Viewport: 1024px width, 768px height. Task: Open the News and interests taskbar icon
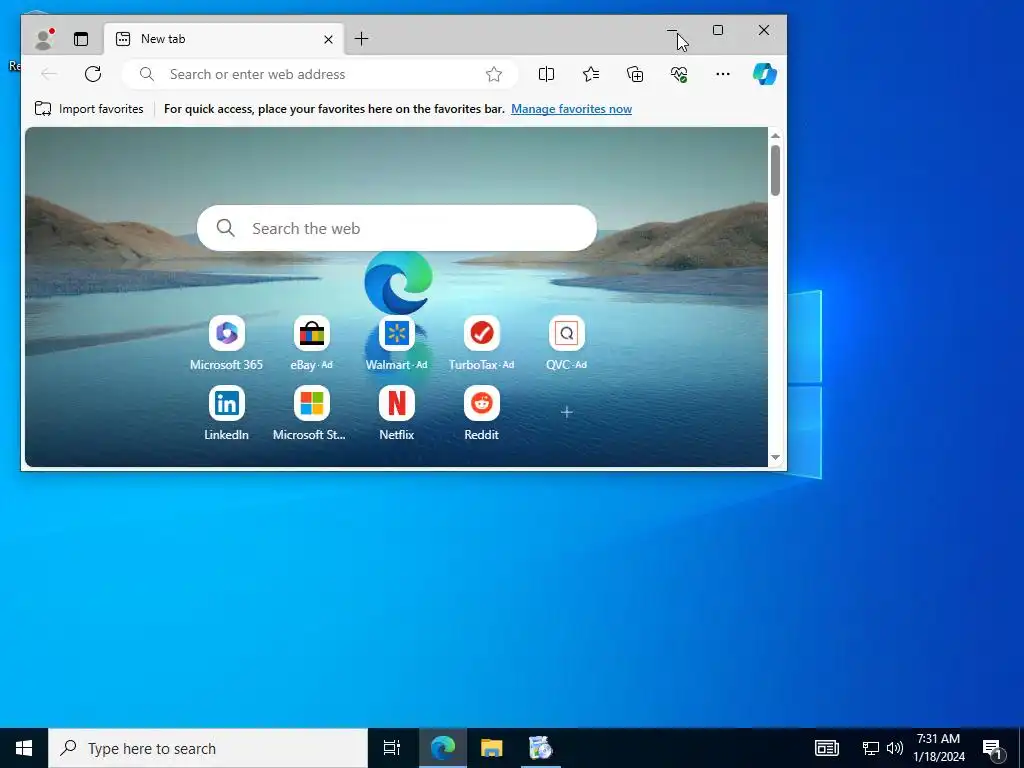coord(827,748)
